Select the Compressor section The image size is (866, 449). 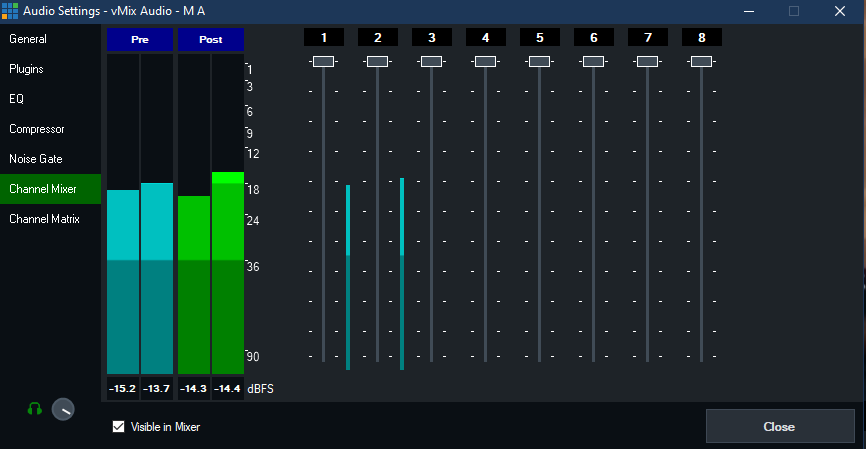coord(37,129)
